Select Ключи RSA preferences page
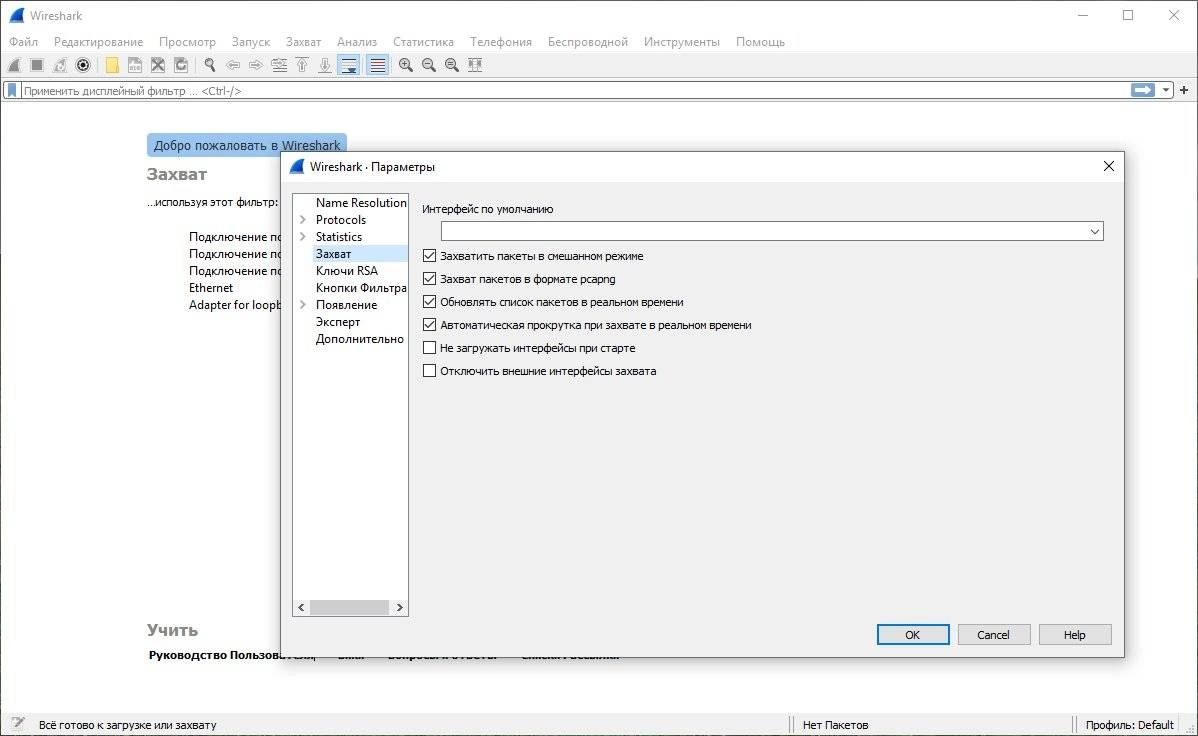This screenshot has width=1198, height=736. [x=346, y=271]
